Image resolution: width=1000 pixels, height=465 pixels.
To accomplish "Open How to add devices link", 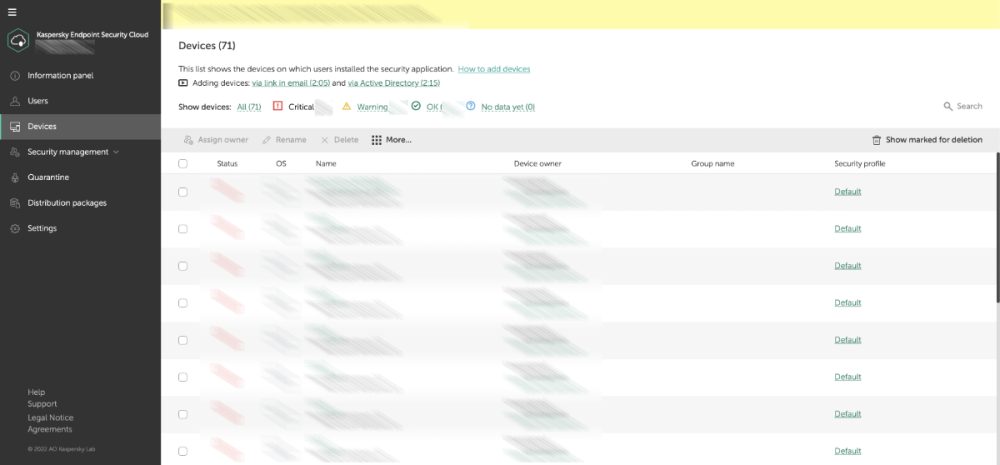I will (x=494, y=69).
